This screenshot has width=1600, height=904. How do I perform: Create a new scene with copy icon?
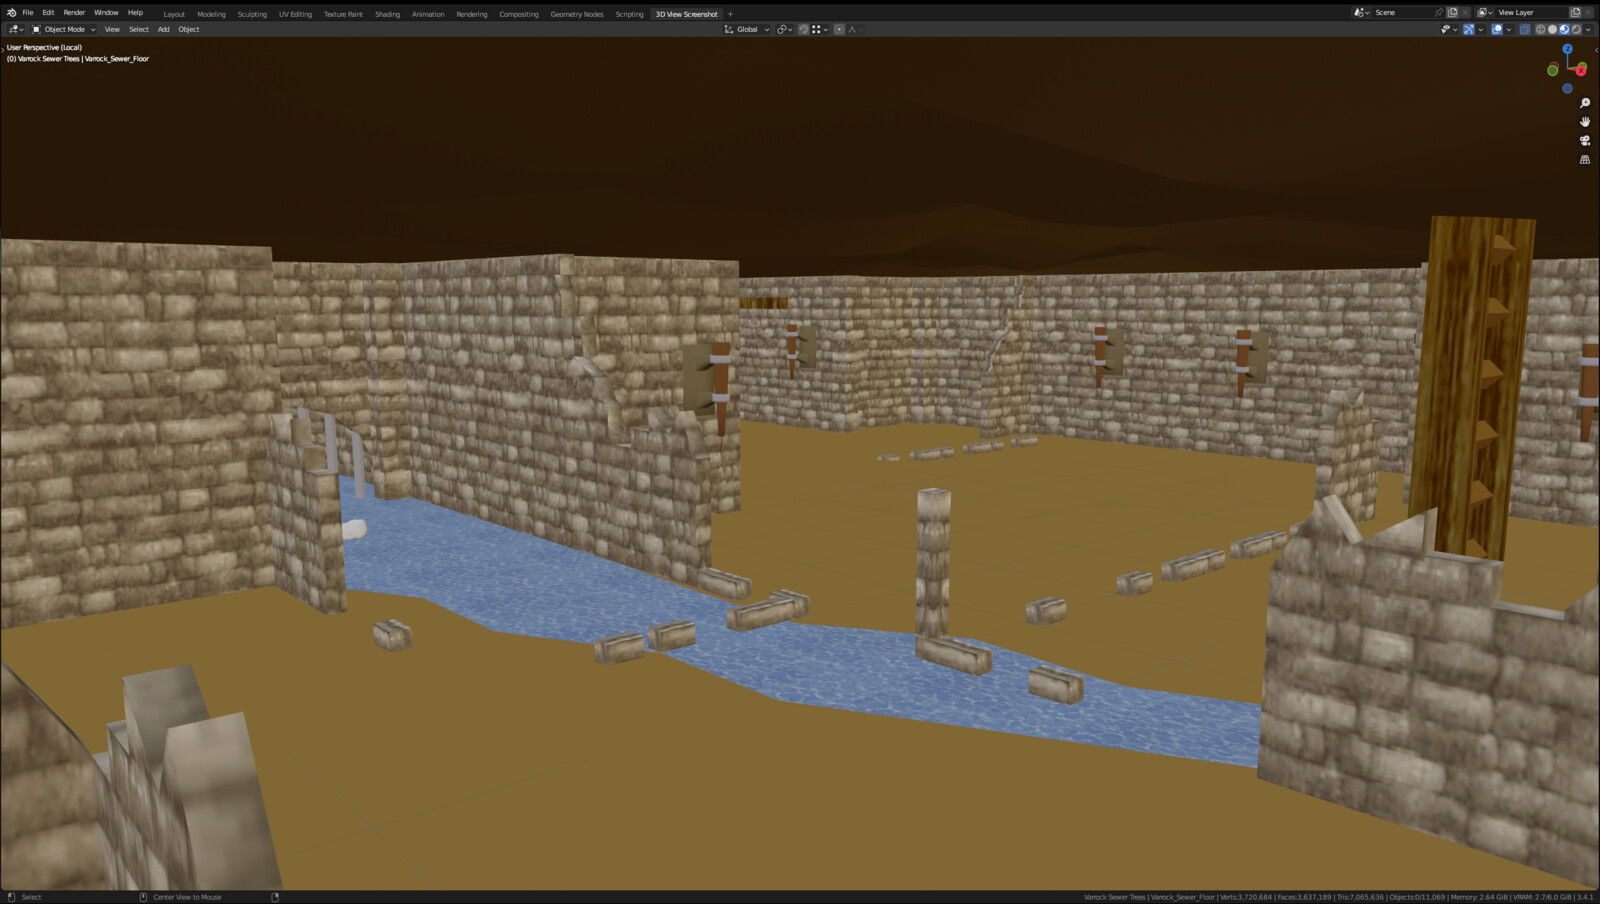(1452, 12)
